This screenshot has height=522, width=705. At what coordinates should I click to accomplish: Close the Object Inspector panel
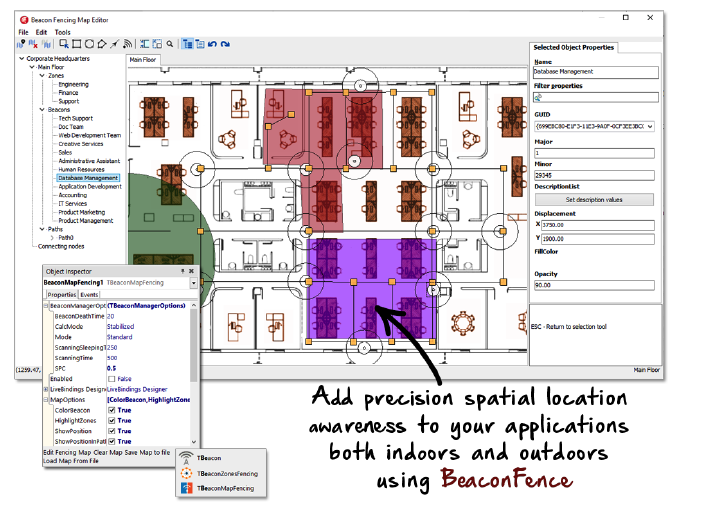(x=191, y=271)
